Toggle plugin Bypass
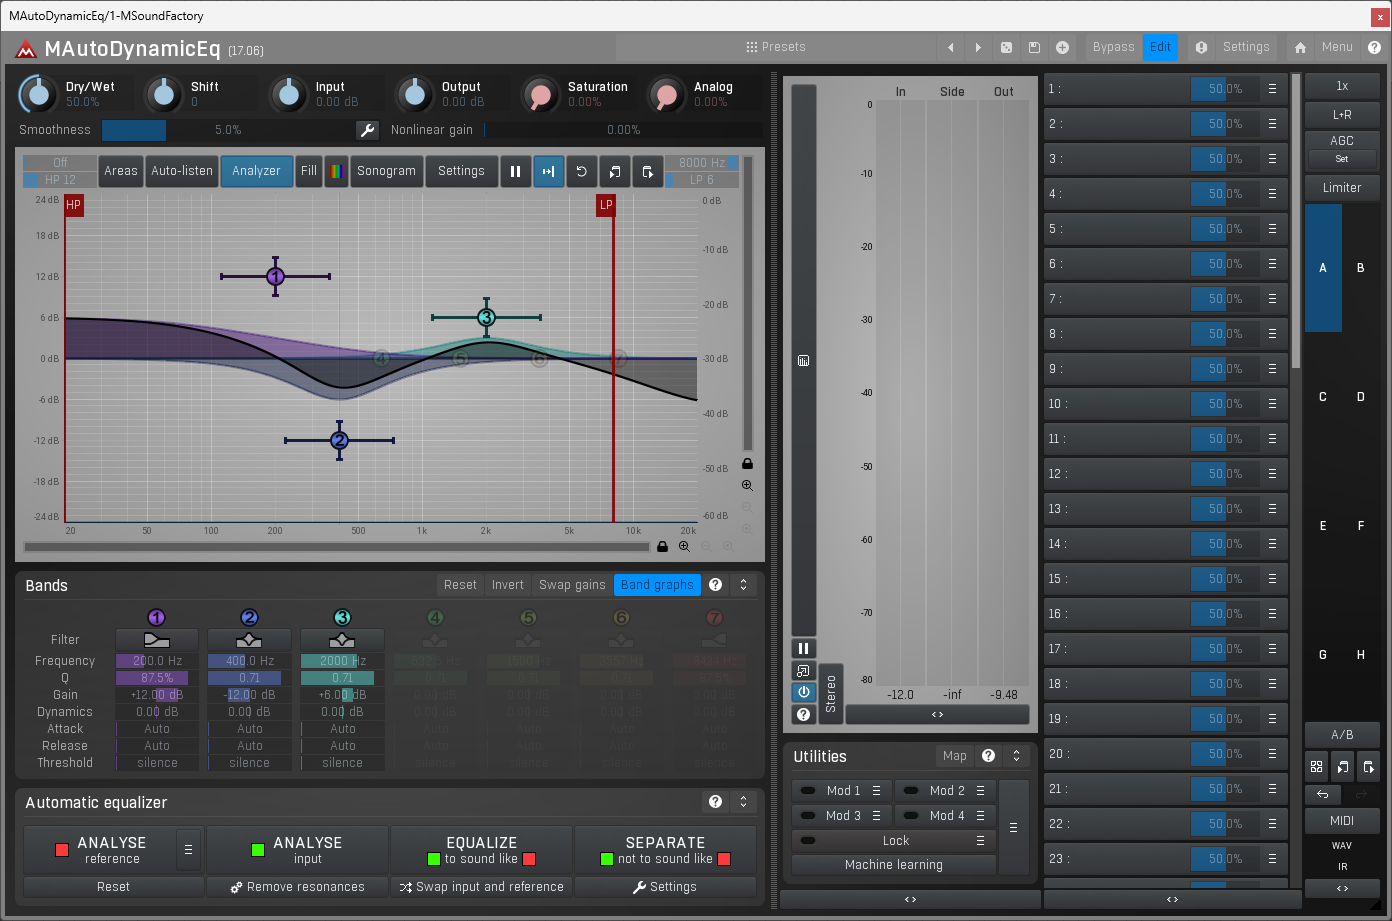 tap(1113, 47)
